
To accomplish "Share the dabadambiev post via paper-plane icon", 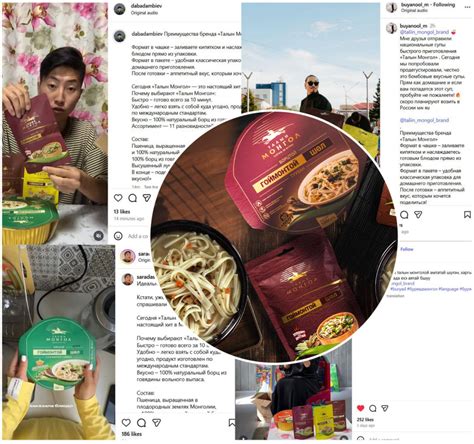I will click(147, 198).
